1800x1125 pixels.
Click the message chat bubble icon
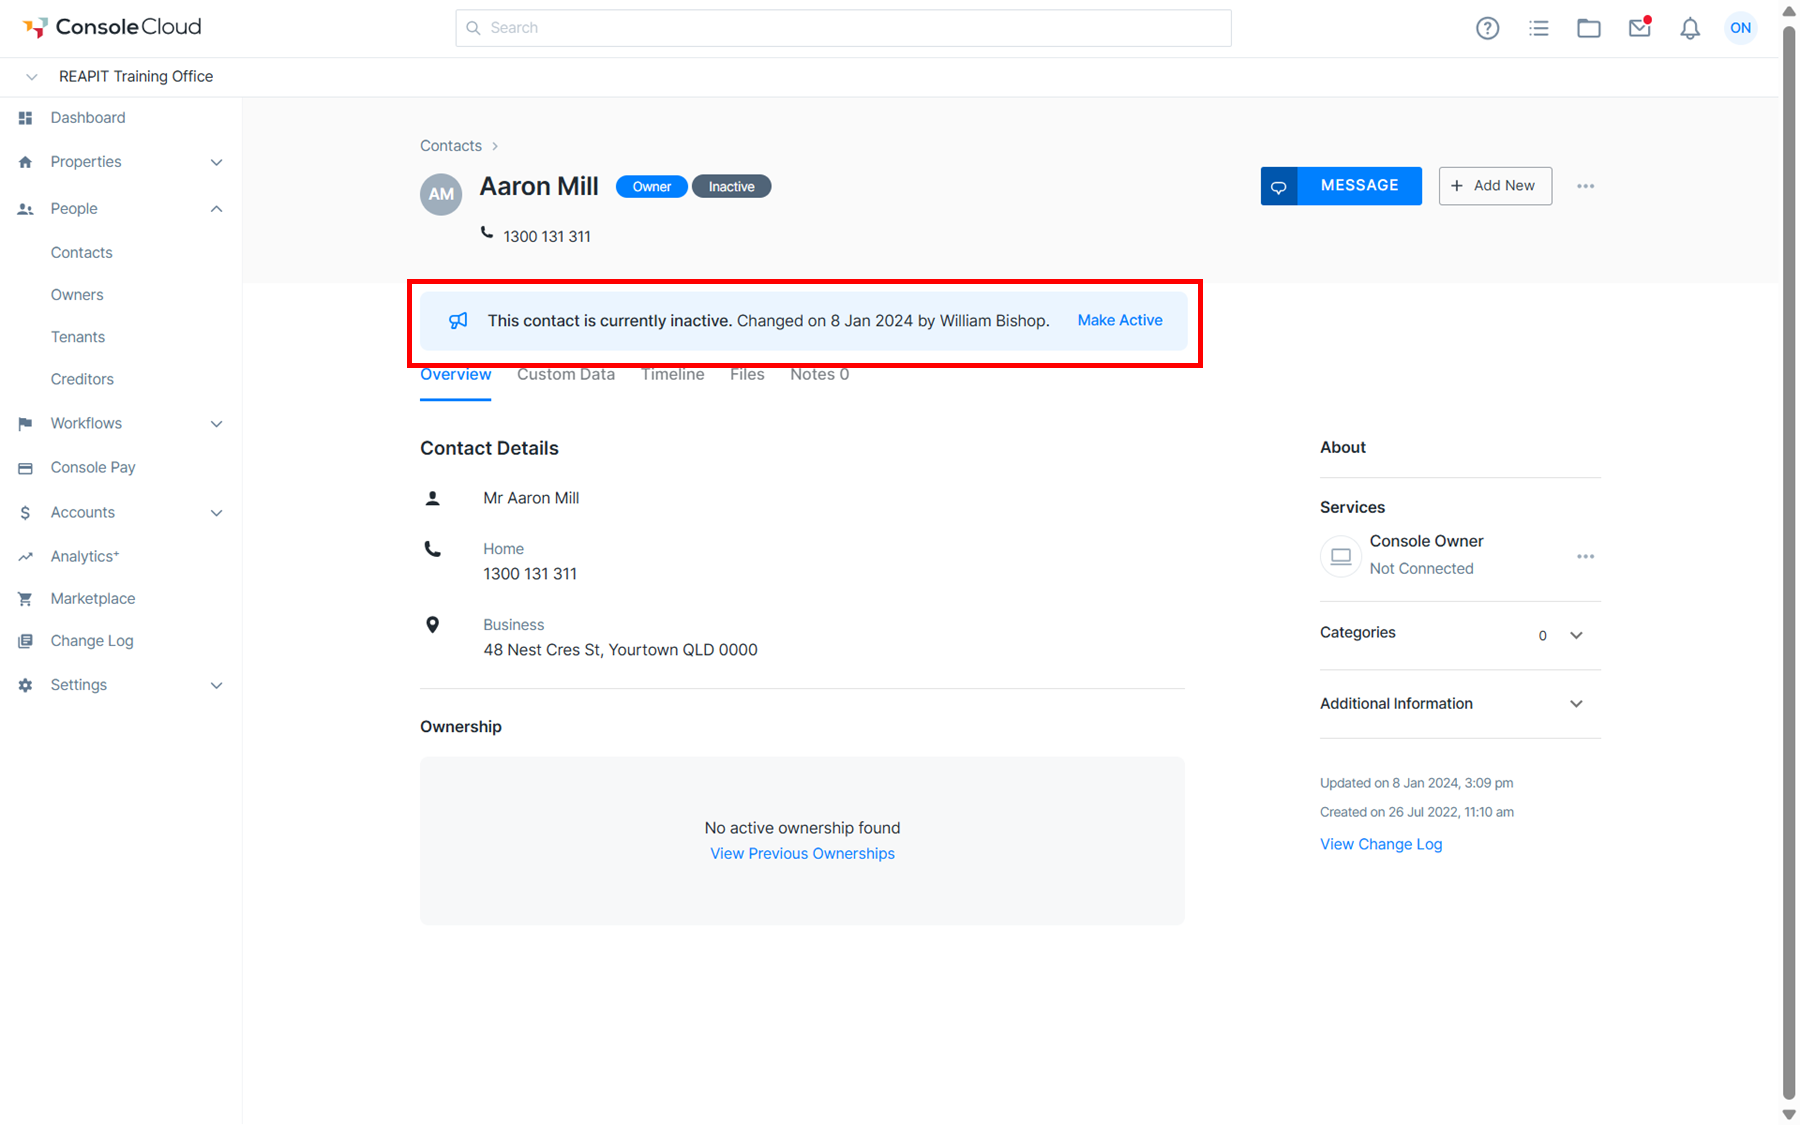[1279, 186]
